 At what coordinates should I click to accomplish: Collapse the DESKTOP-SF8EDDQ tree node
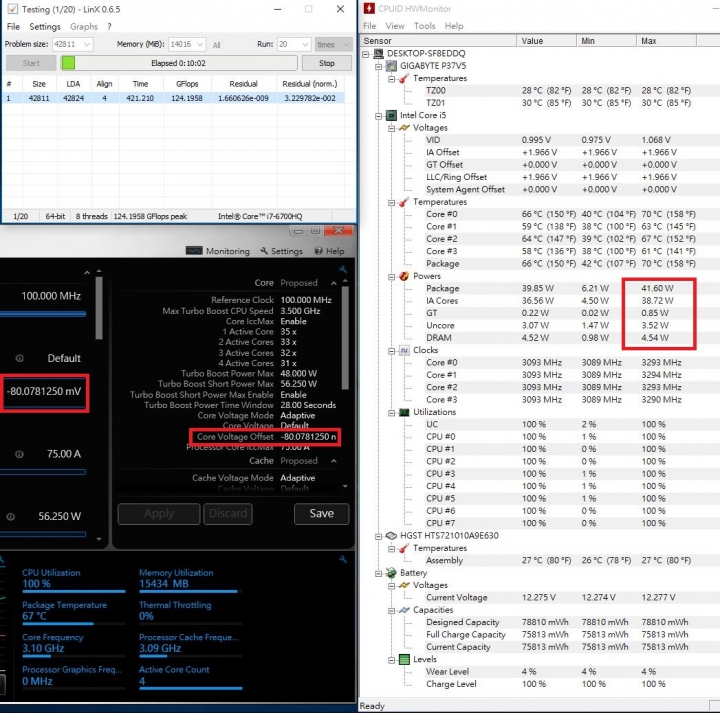click(366, 54)
